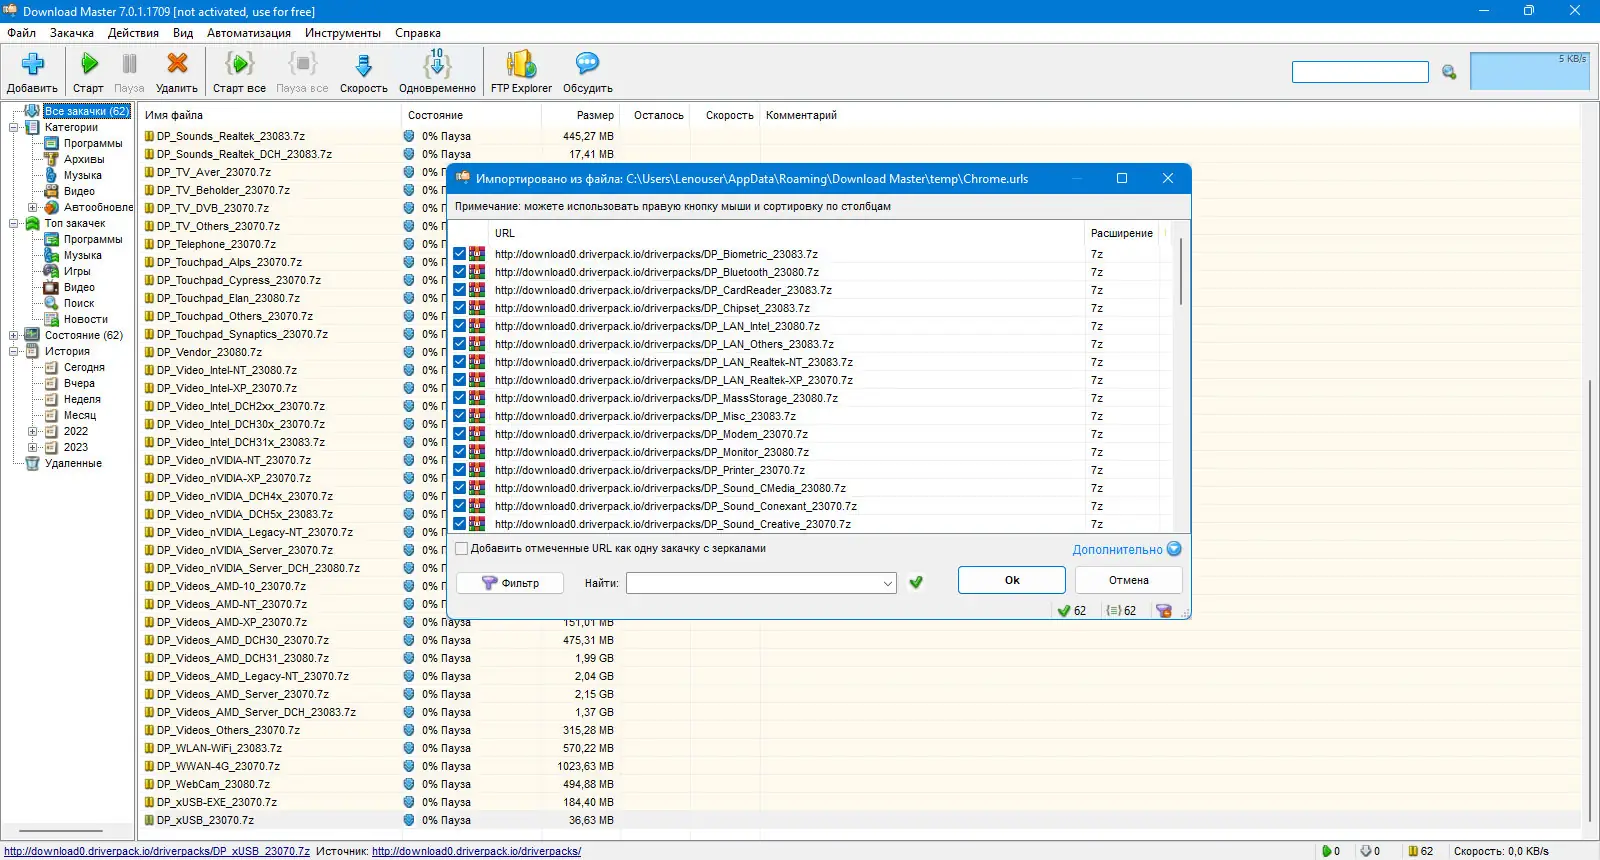
Task: Select Программы under Категории in the tree
Action: [93, 143]
